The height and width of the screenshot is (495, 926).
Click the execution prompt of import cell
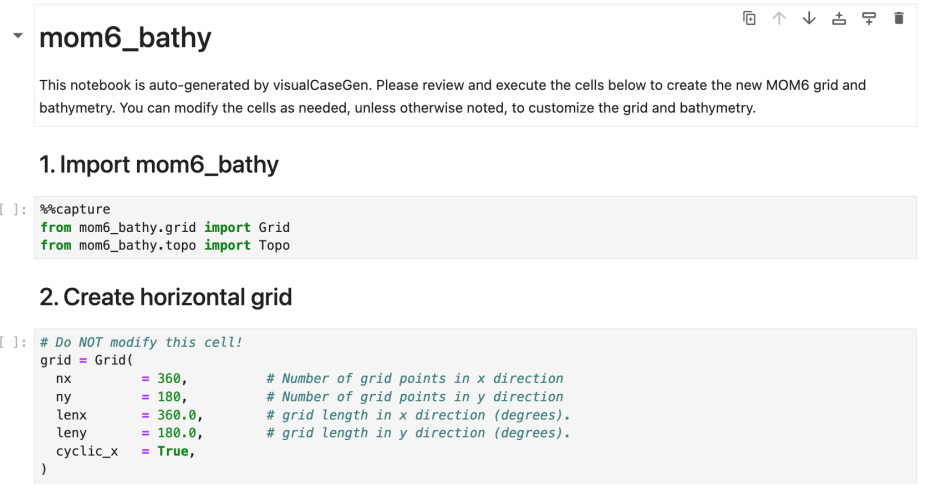coord(14,210)
